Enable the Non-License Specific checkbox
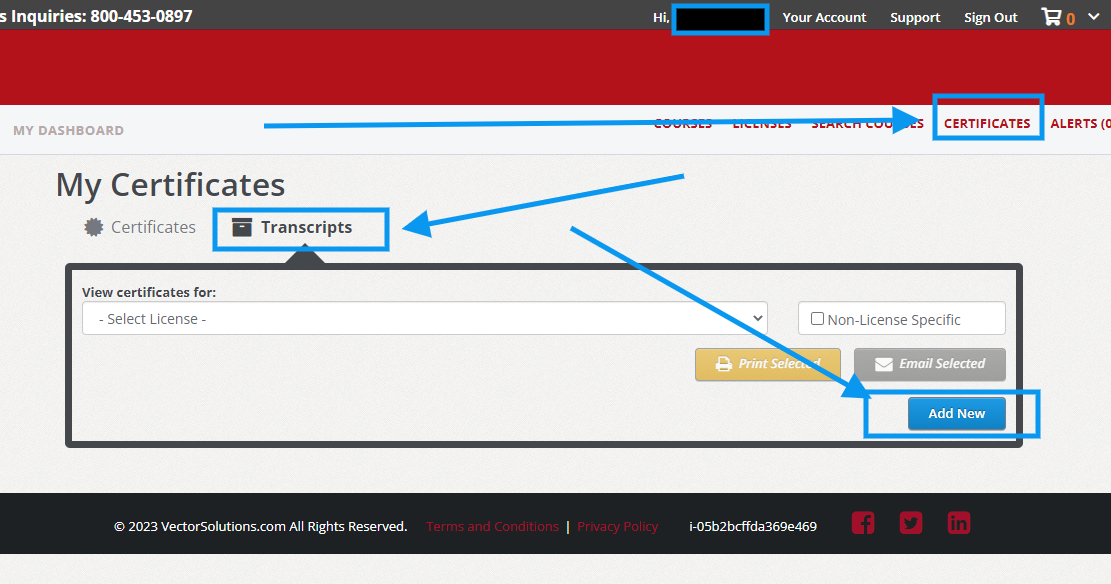The height and width of the screenshot is (584, 1111). click(x=817, y=317)
